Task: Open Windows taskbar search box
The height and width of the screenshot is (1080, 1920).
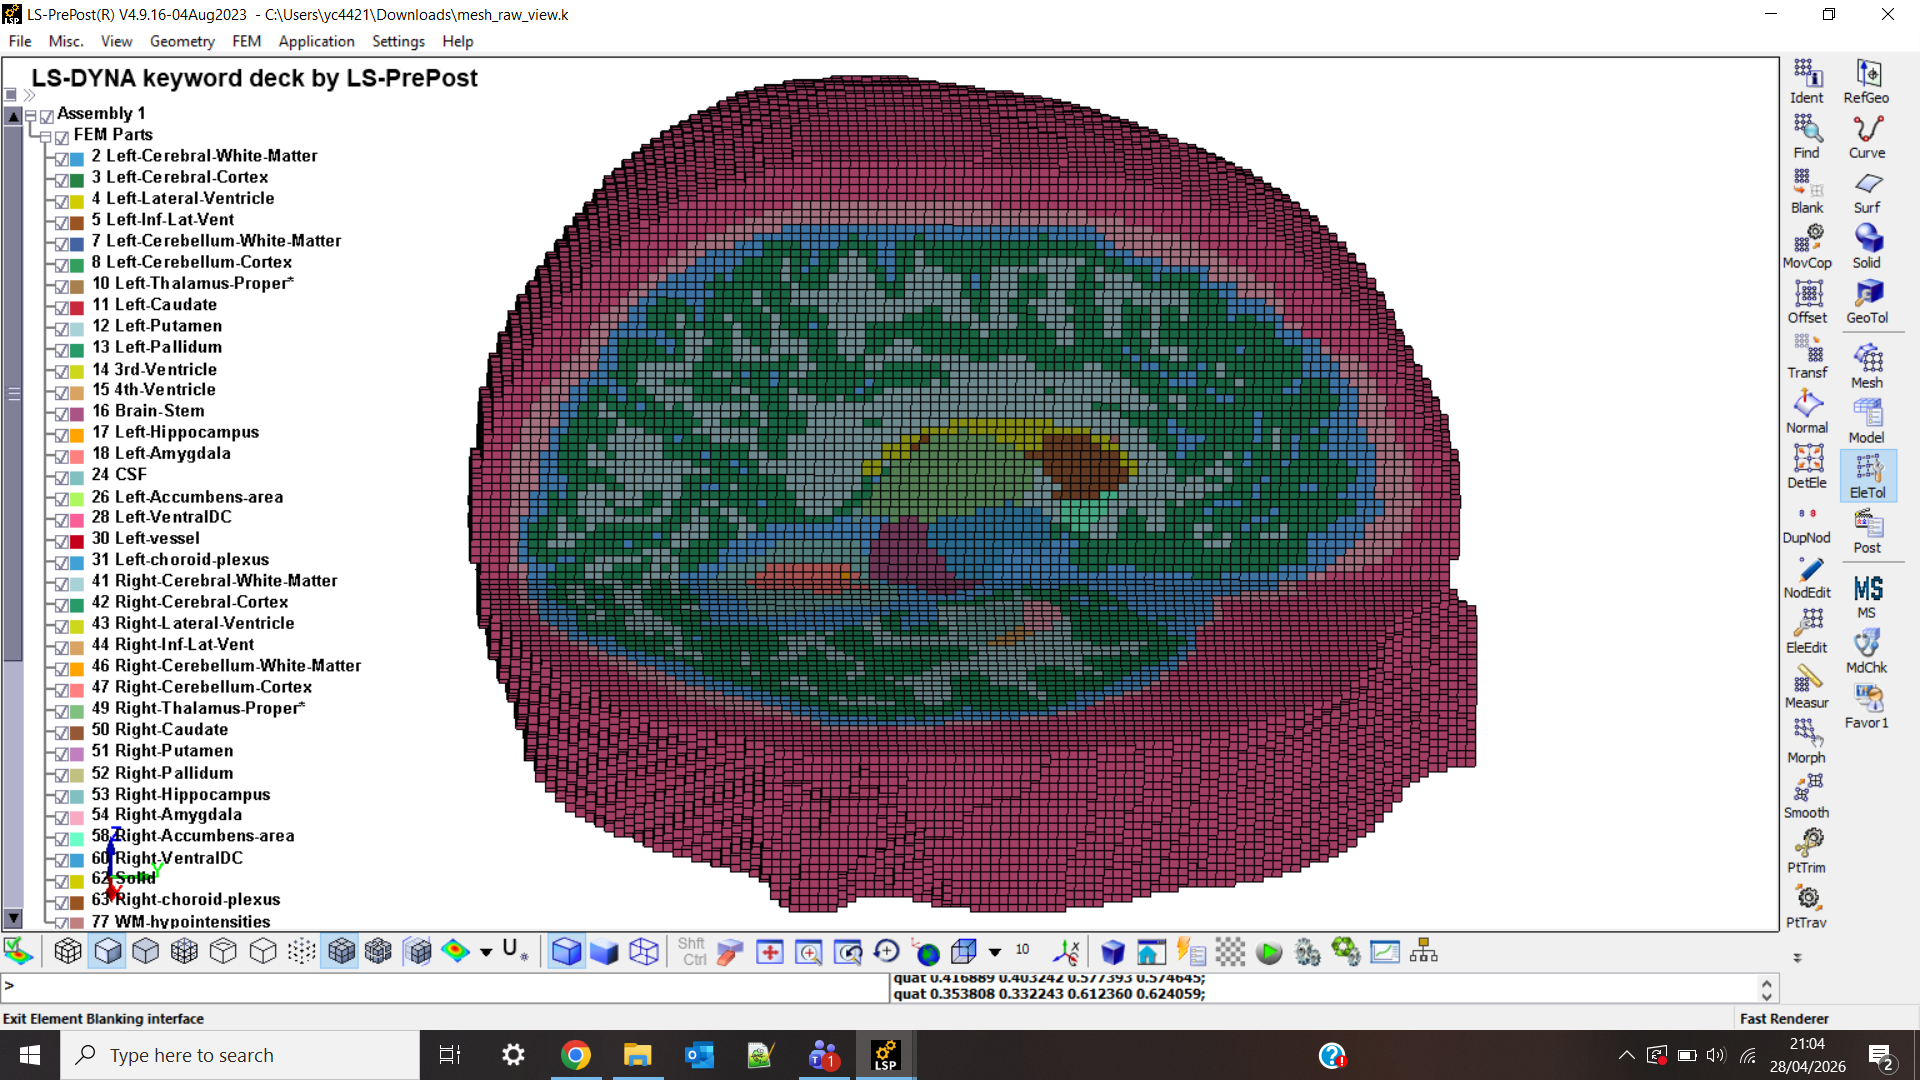Action: click(x=240, y=1055)
